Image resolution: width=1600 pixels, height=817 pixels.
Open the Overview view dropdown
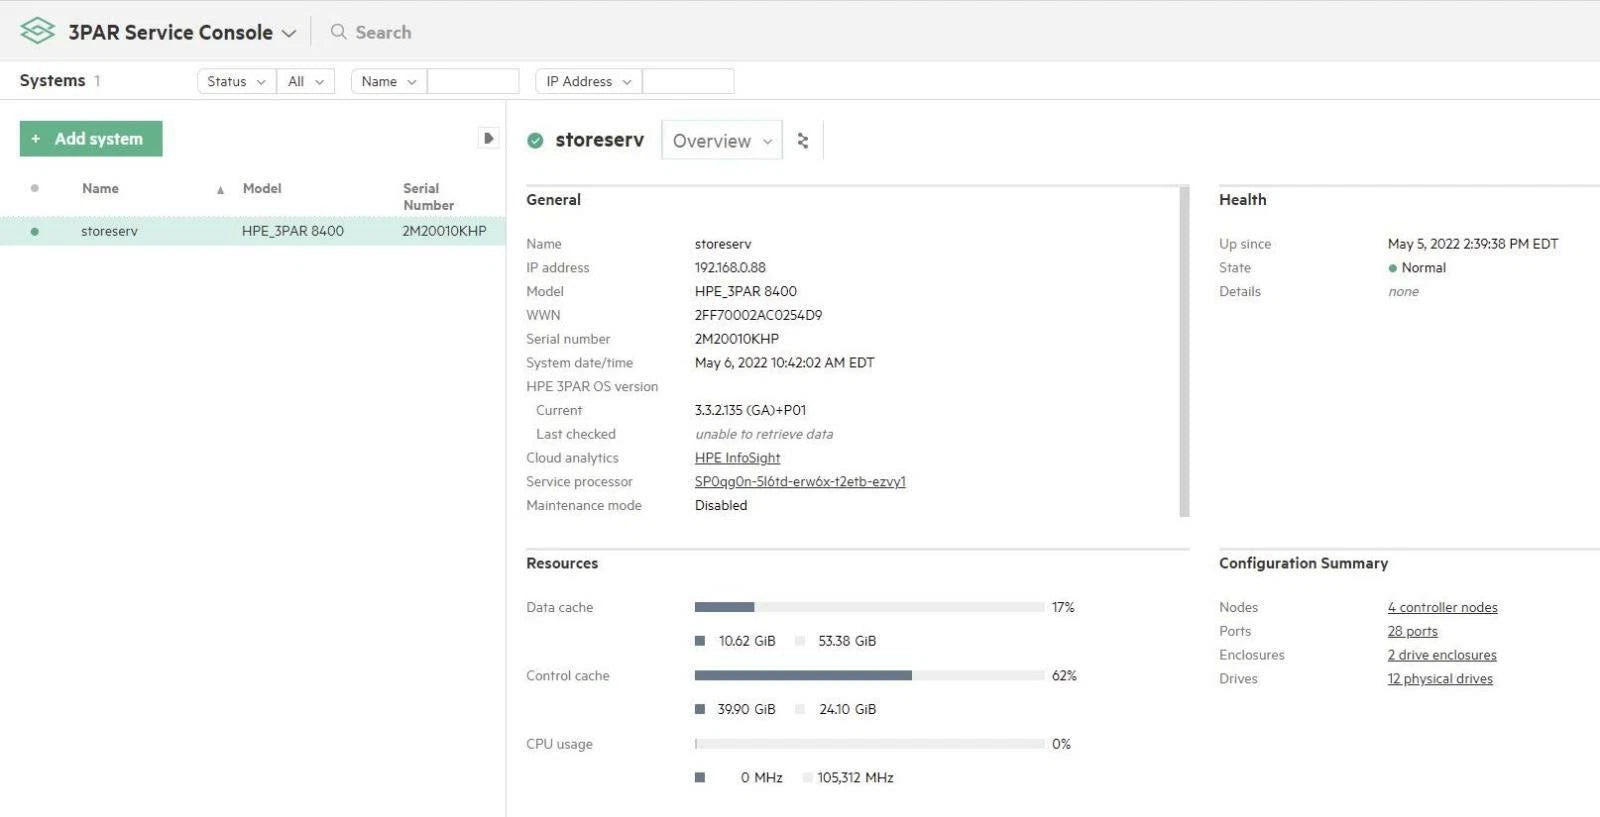[722, 141]
